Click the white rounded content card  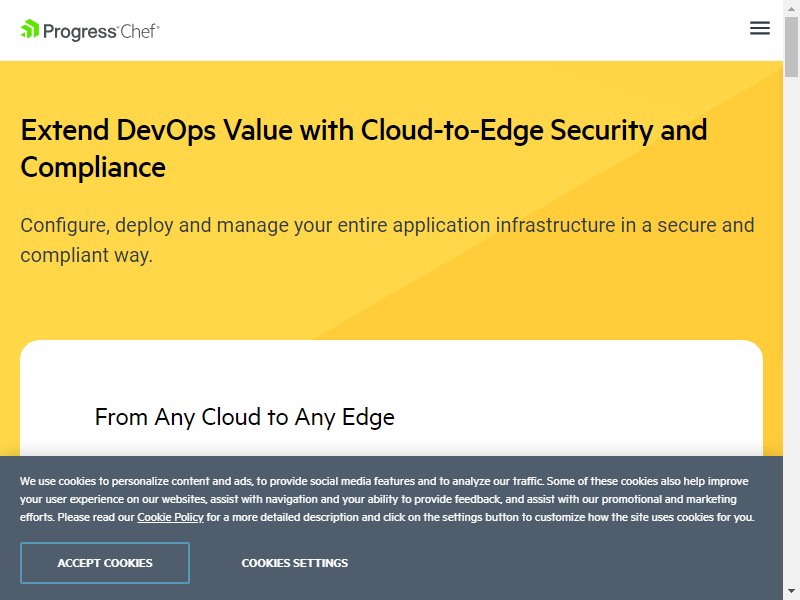(x=391, y=398)
